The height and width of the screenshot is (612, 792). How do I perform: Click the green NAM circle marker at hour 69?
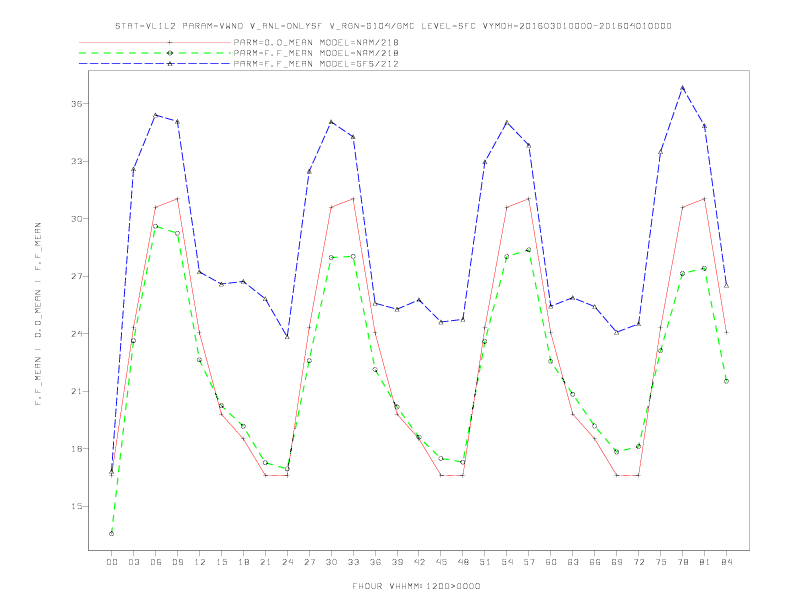coord(617,452)
